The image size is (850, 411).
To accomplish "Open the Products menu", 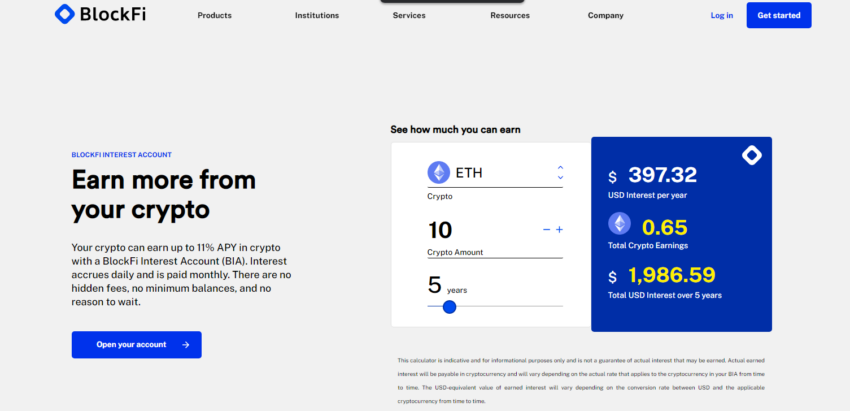I will (215, 15).
